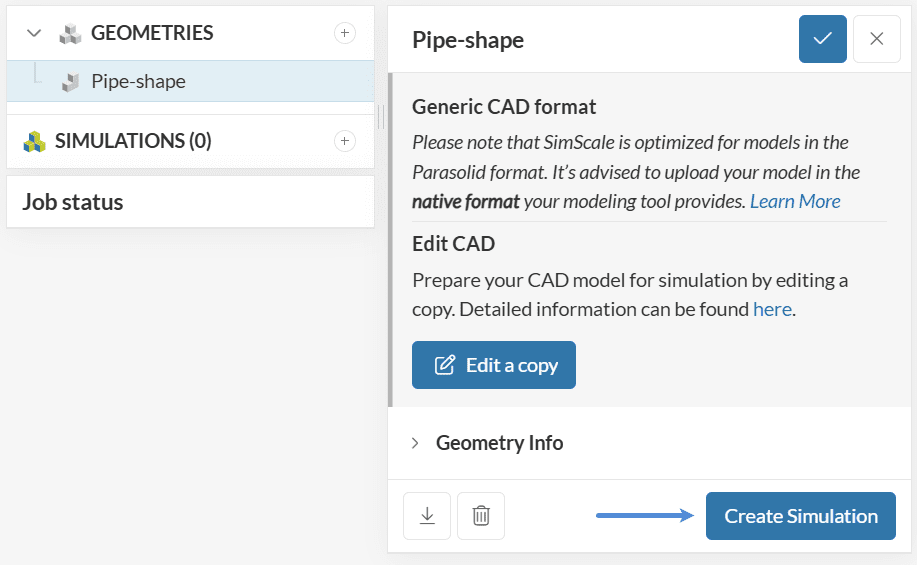This screenshot has width=917, height=565.
Task: Confirm with the blue checkmark button
Action: pyautogui.click(x=823, y=39)
